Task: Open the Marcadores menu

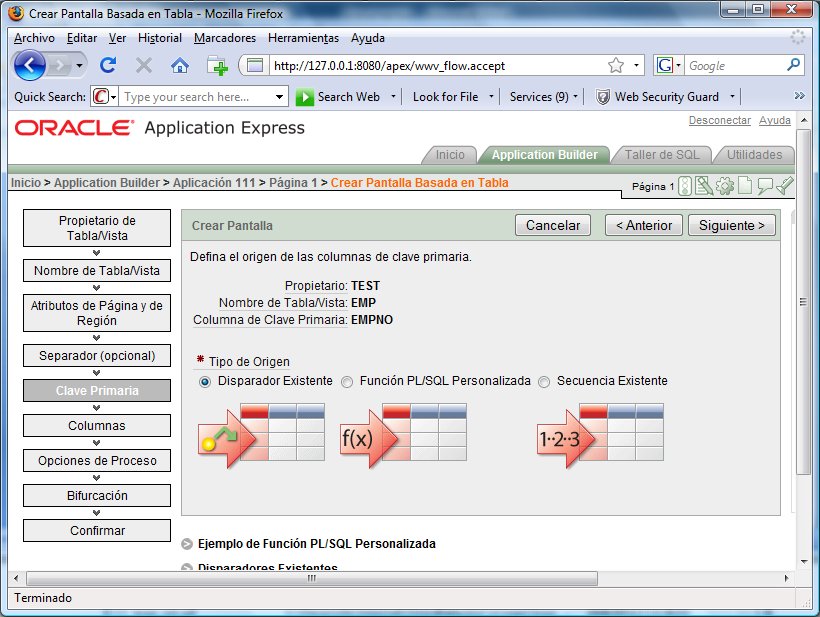Action: pos(225,38)
